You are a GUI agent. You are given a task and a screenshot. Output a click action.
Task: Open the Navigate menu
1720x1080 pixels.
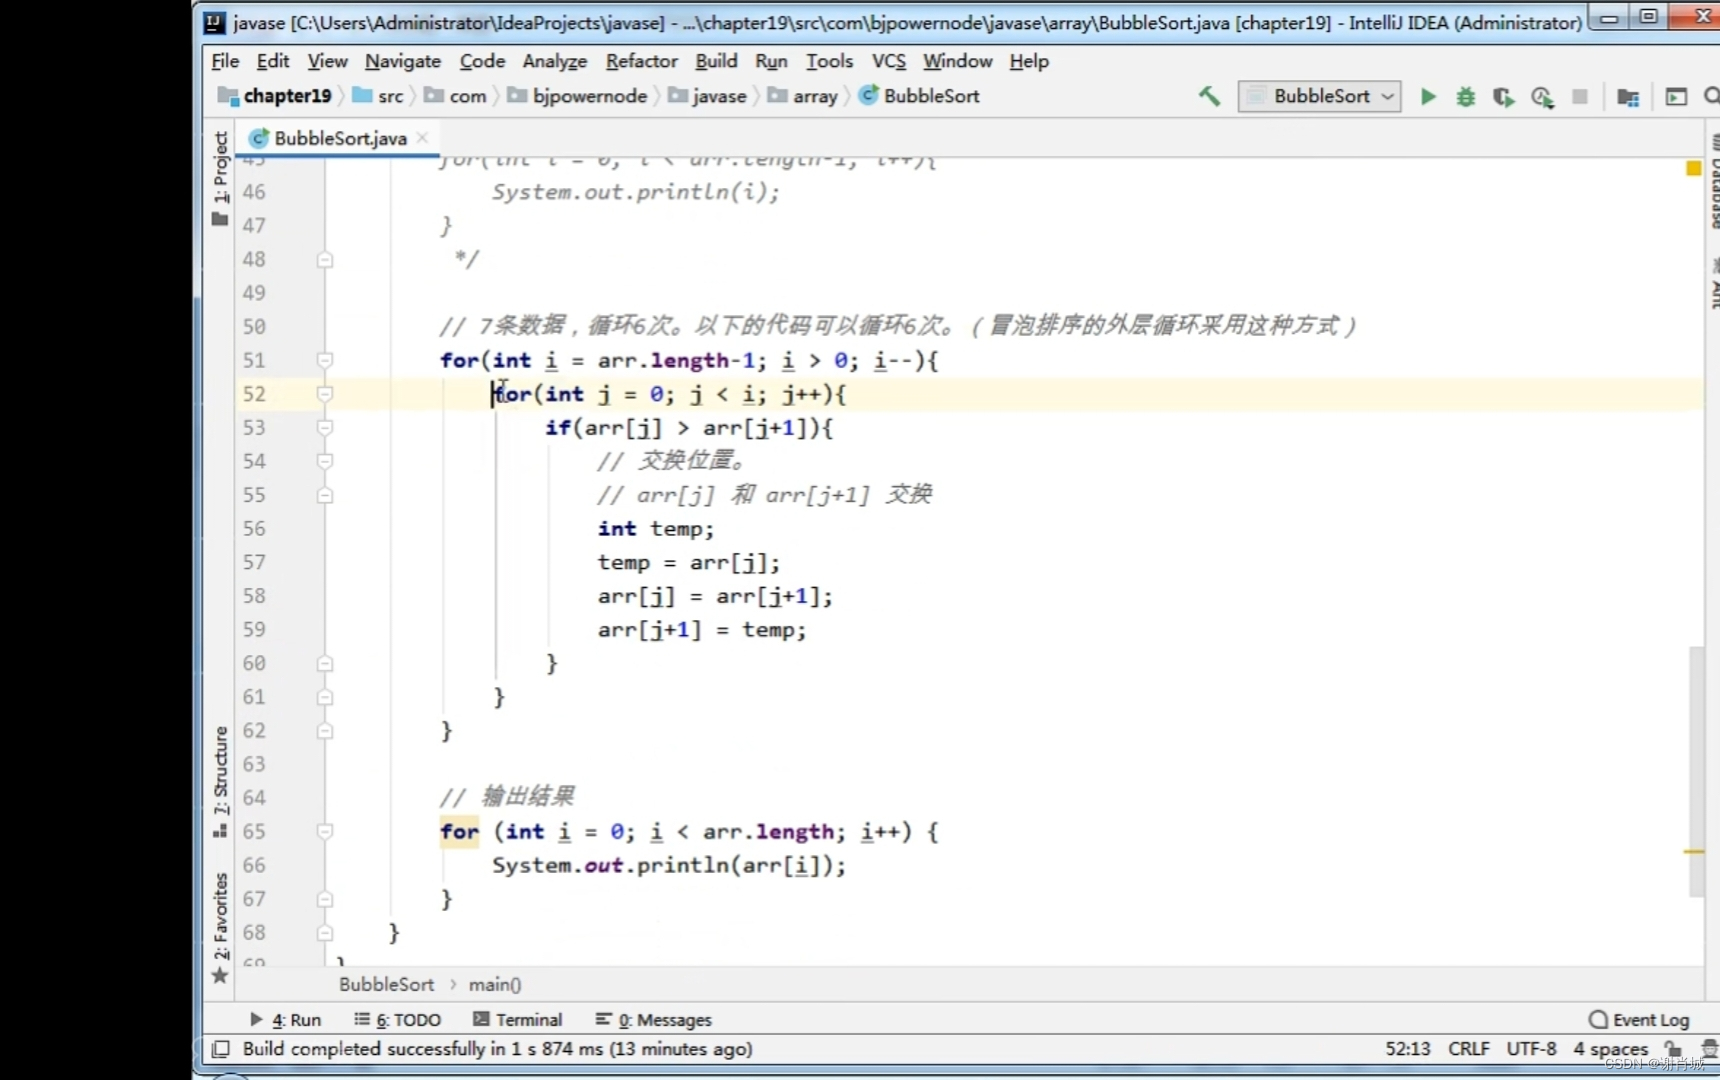point(403,61)
